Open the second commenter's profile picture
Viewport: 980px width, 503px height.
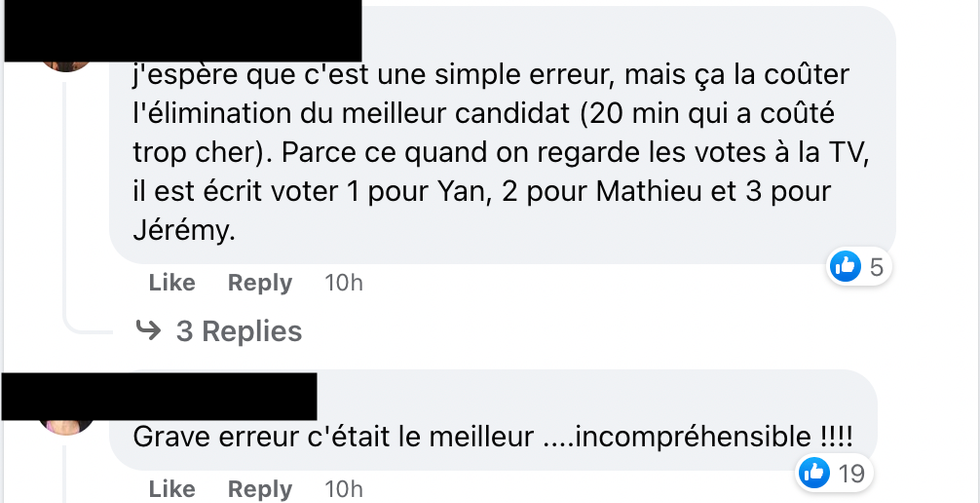click(x=68, y=424)
